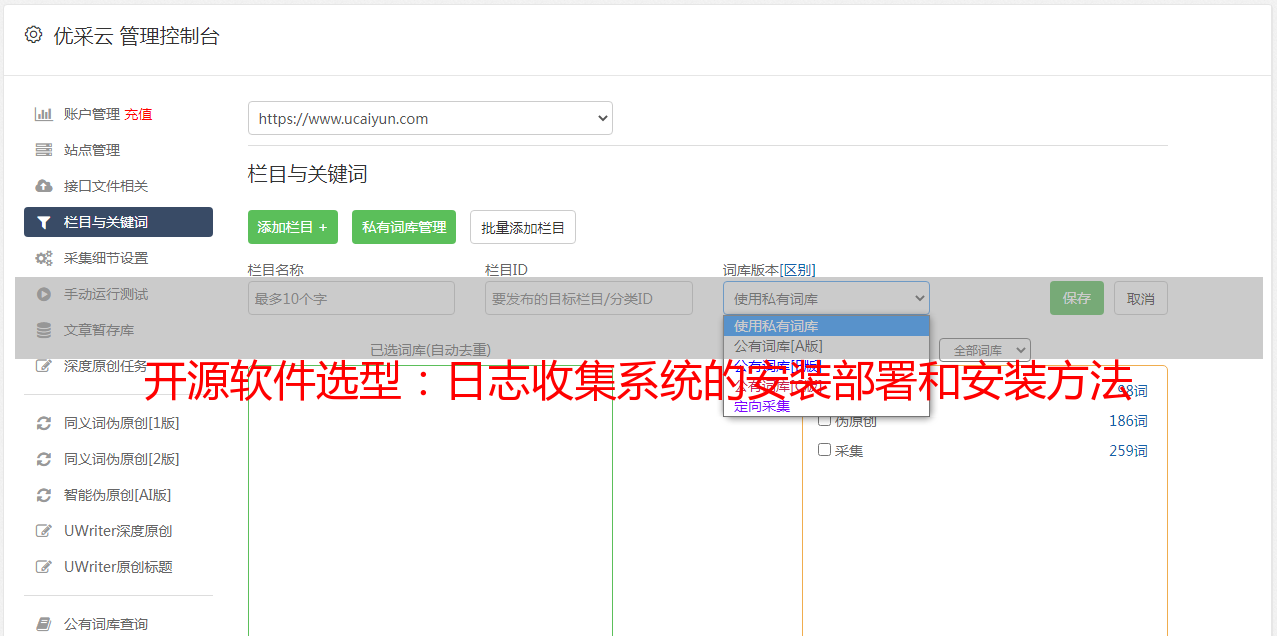The height and width of the screenshot is (636, 1277).
Task: Click the gear icon beside 优采云 管理控制台
Action: tap(34, 35)
